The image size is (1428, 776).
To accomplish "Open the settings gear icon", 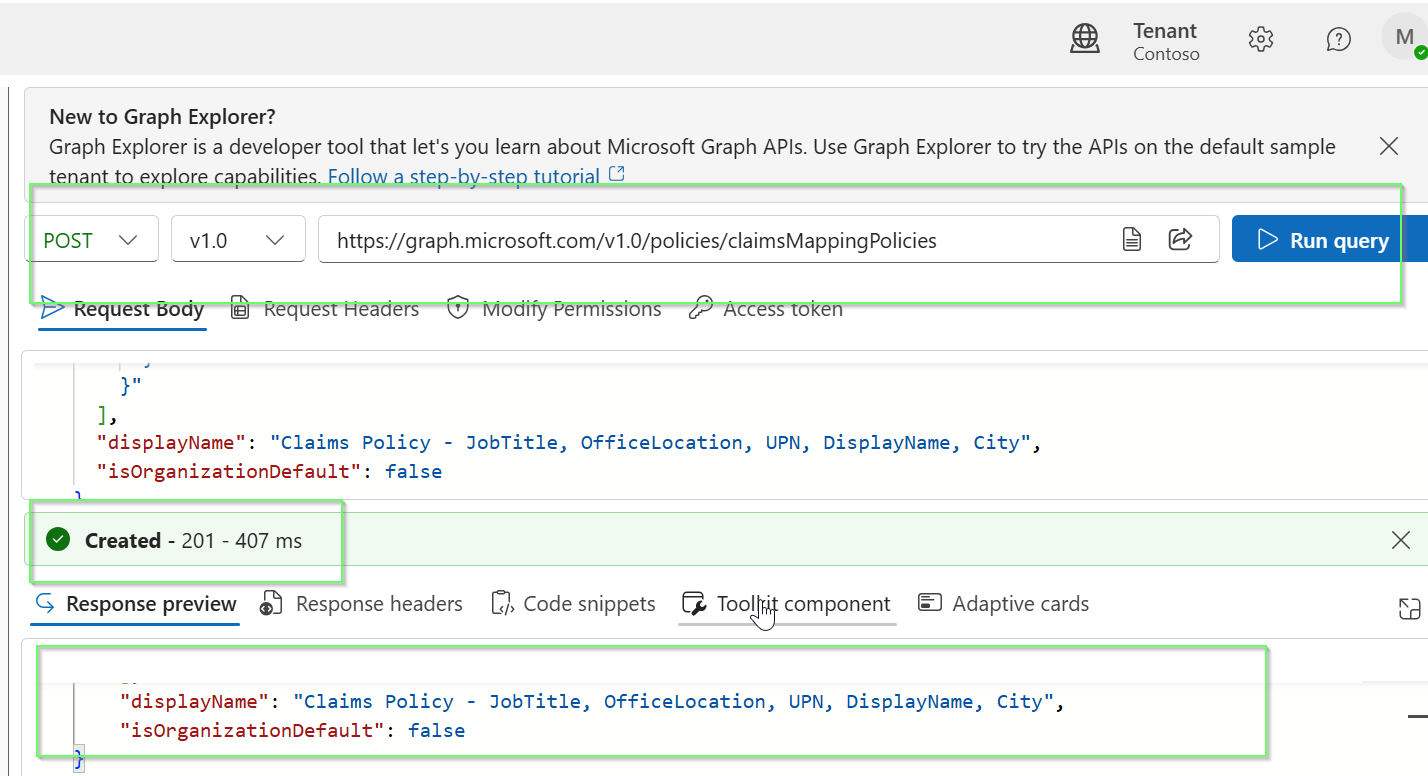I will 1261,39.
